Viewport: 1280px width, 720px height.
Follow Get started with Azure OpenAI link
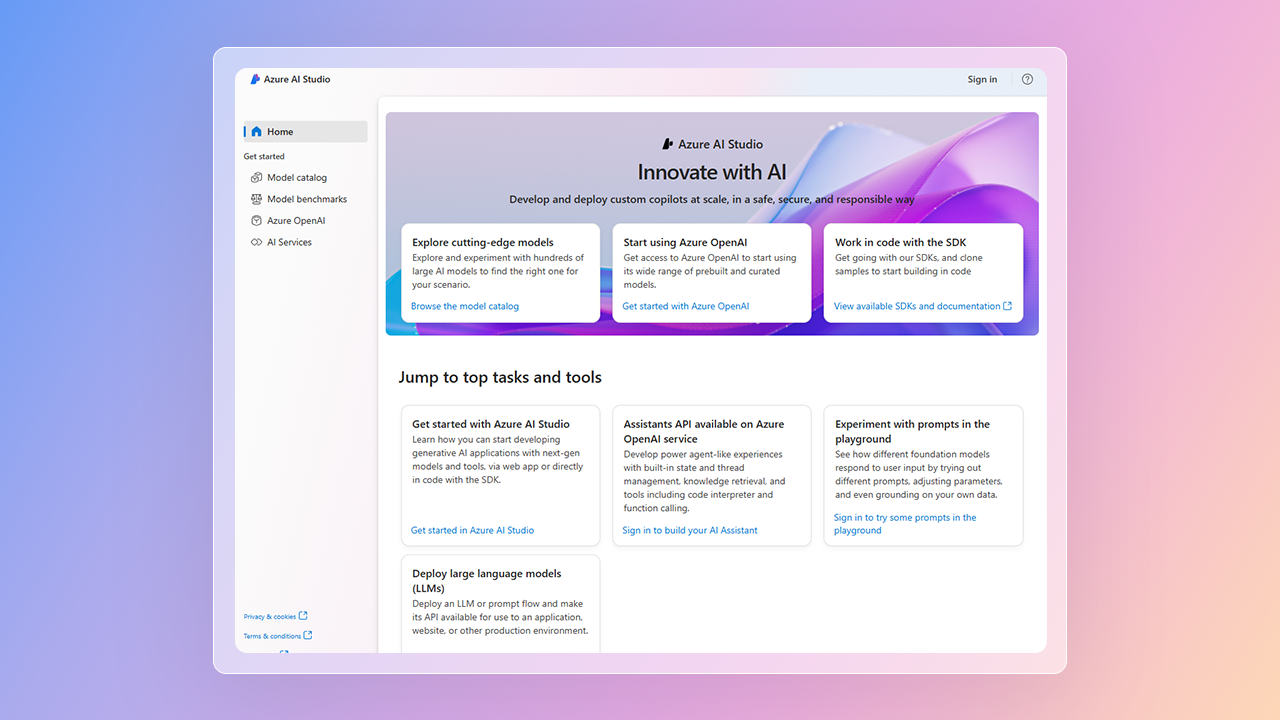pos(685,306)
